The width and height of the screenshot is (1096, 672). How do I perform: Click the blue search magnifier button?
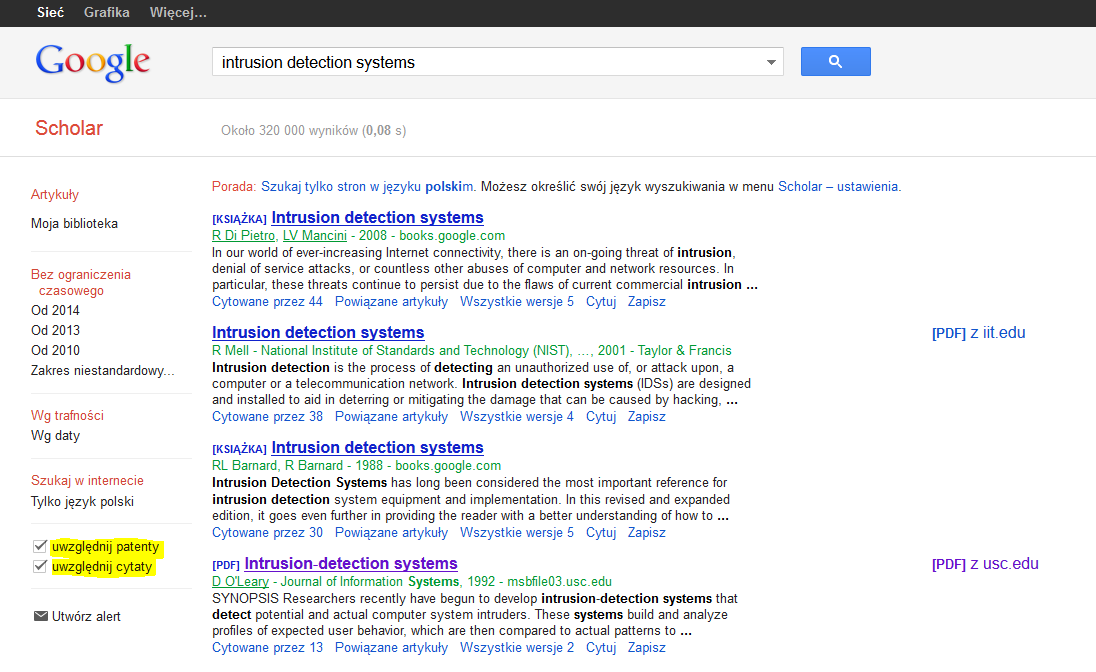point(835,62)
